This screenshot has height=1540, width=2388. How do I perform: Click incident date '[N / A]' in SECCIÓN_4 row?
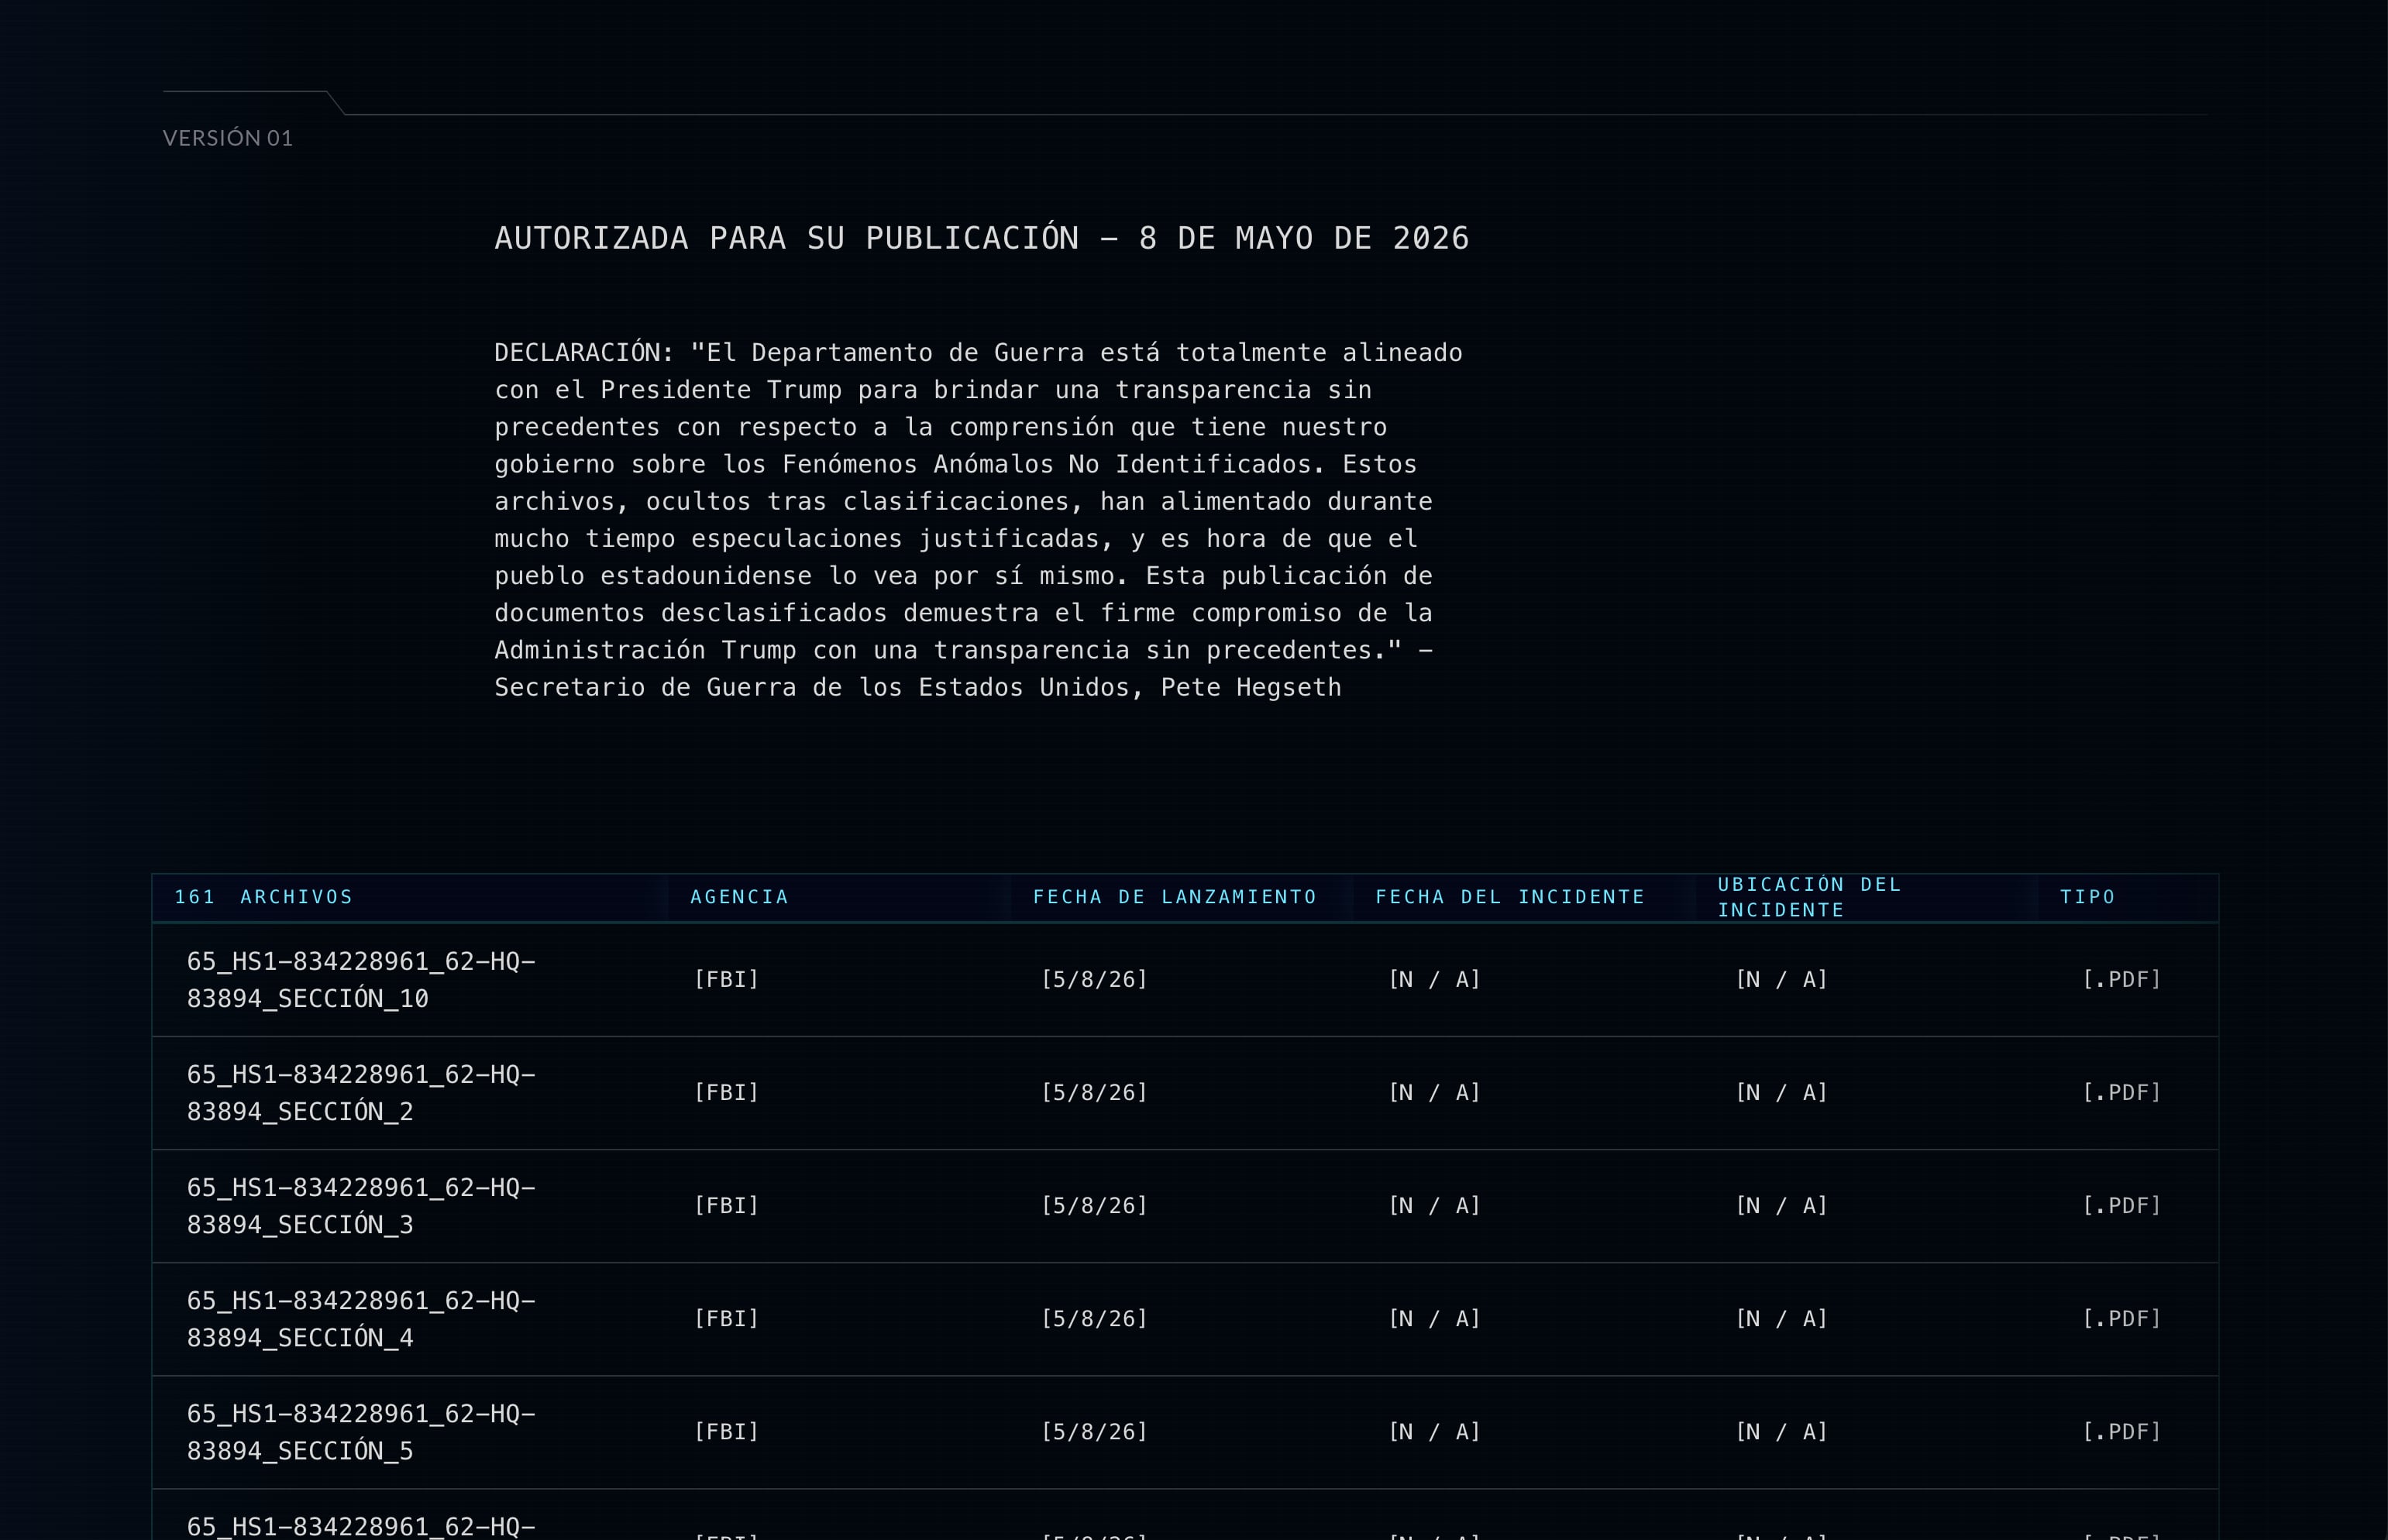point(1435,1318)
